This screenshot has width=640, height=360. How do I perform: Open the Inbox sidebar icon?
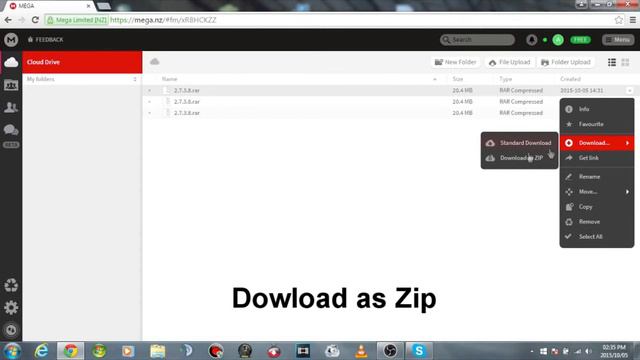point(11,85)
